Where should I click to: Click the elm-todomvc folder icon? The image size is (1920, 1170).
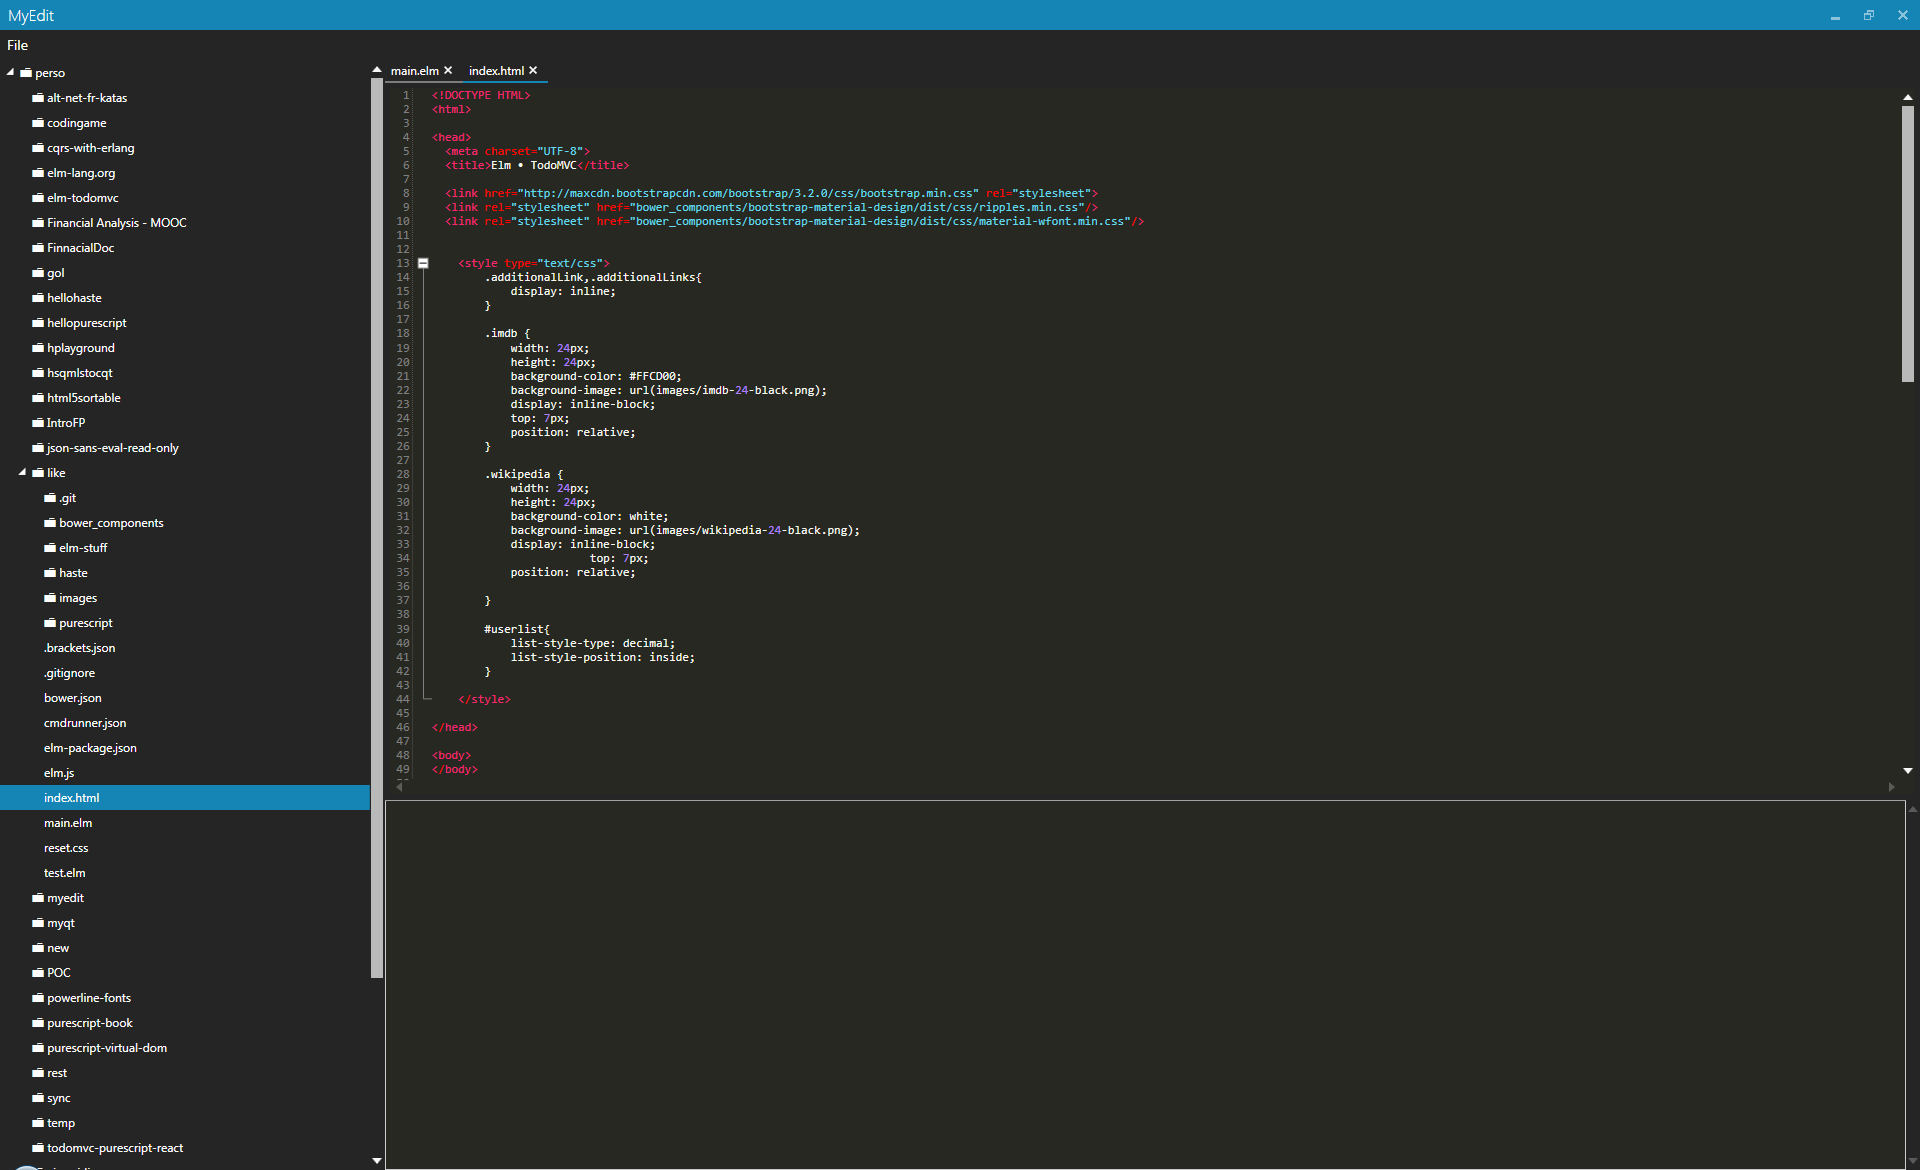38,198
